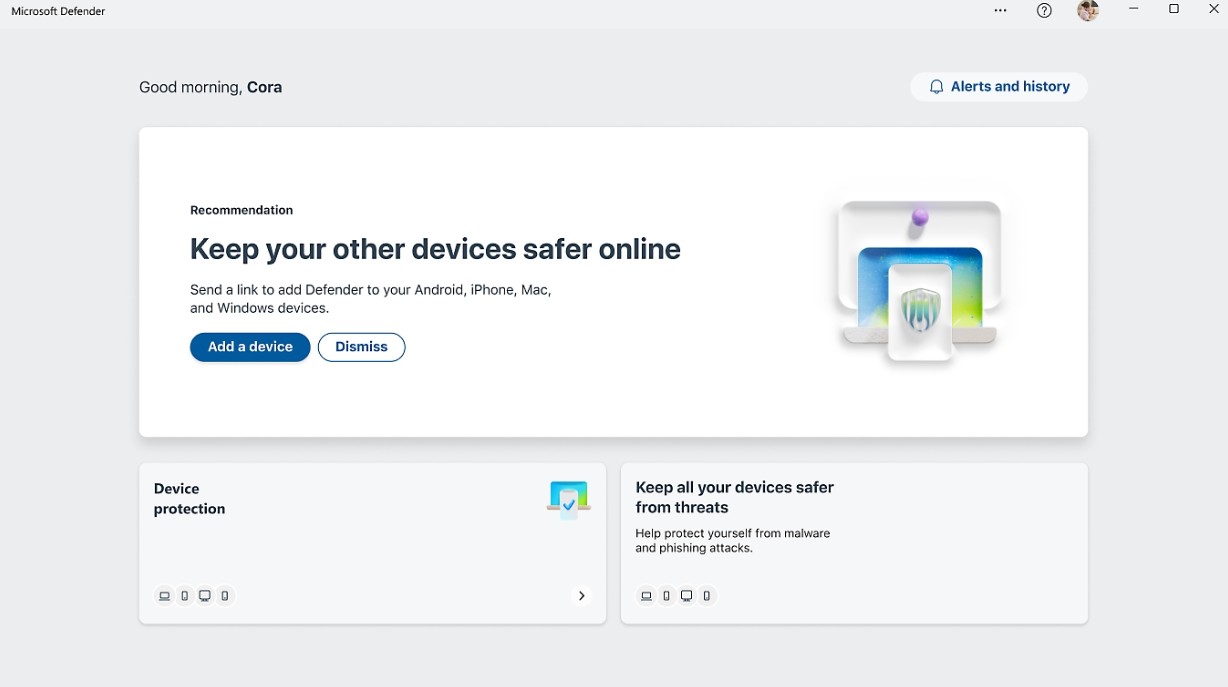Click the Good morning, Cora greeting
The image size is (1228, 687).
click(210, 87)
